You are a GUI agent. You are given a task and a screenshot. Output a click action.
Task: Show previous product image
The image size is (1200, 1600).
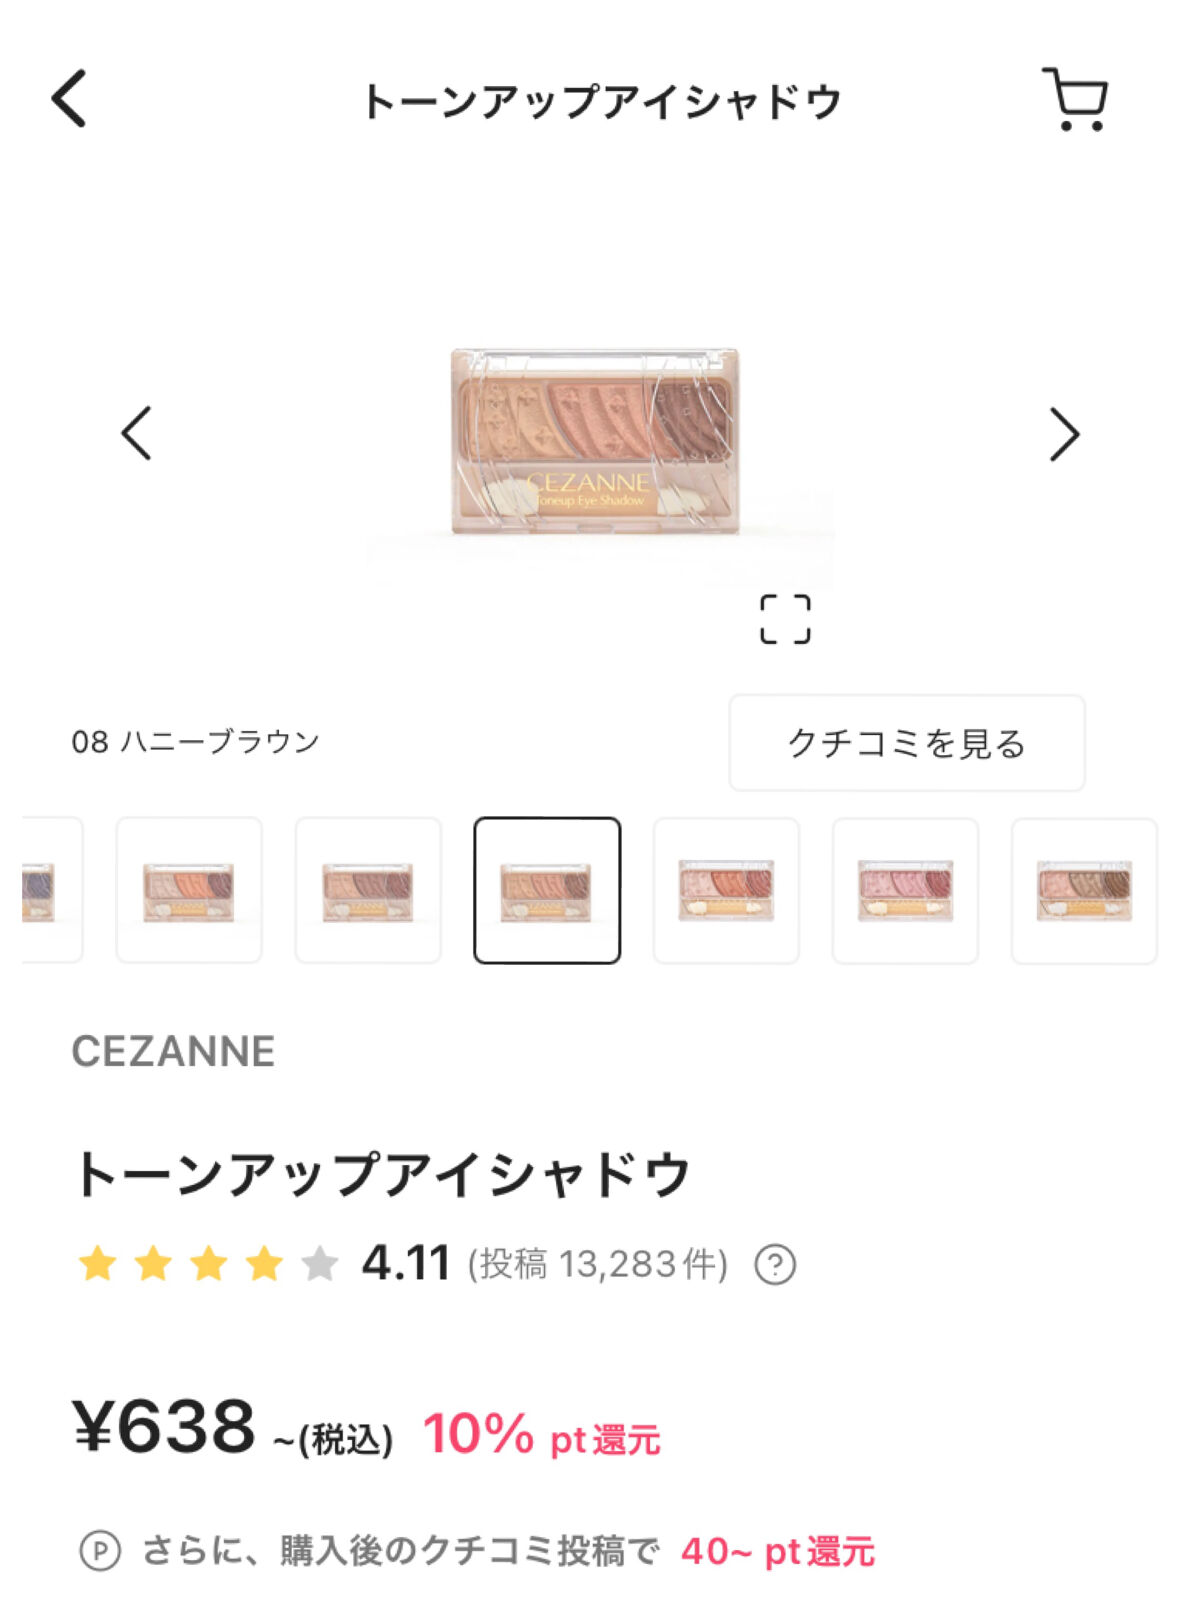point(138,432)
